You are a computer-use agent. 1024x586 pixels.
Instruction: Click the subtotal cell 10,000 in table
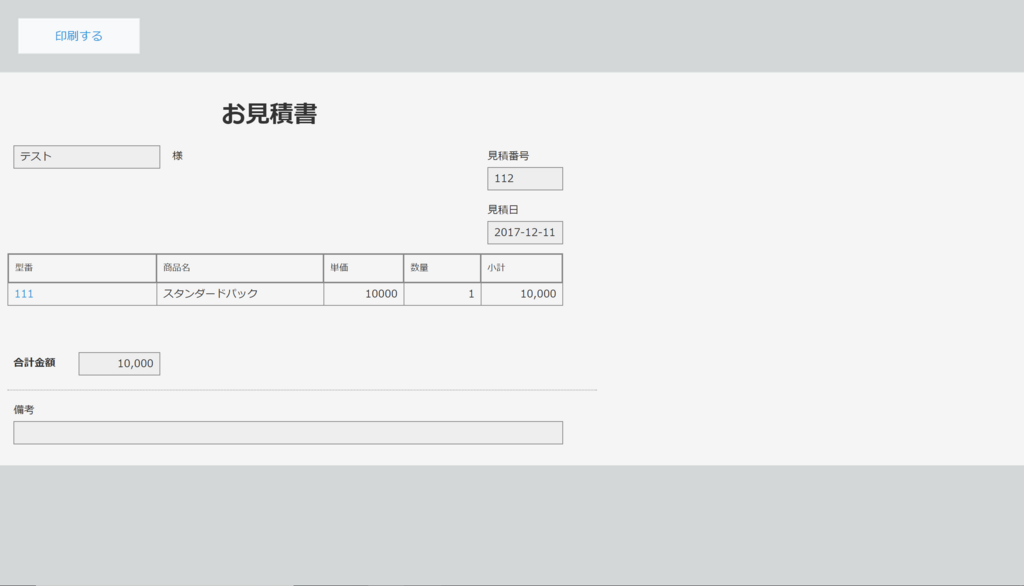click(522, 294)
